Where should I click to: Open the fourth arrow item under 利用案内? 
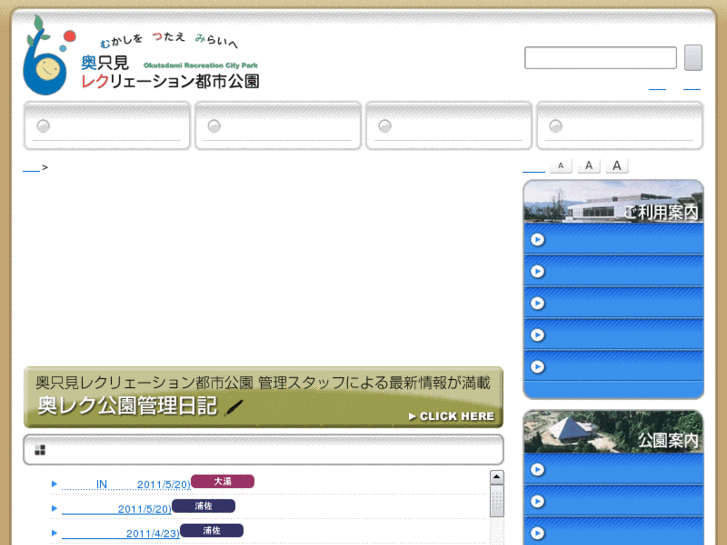tap(613, 335)
